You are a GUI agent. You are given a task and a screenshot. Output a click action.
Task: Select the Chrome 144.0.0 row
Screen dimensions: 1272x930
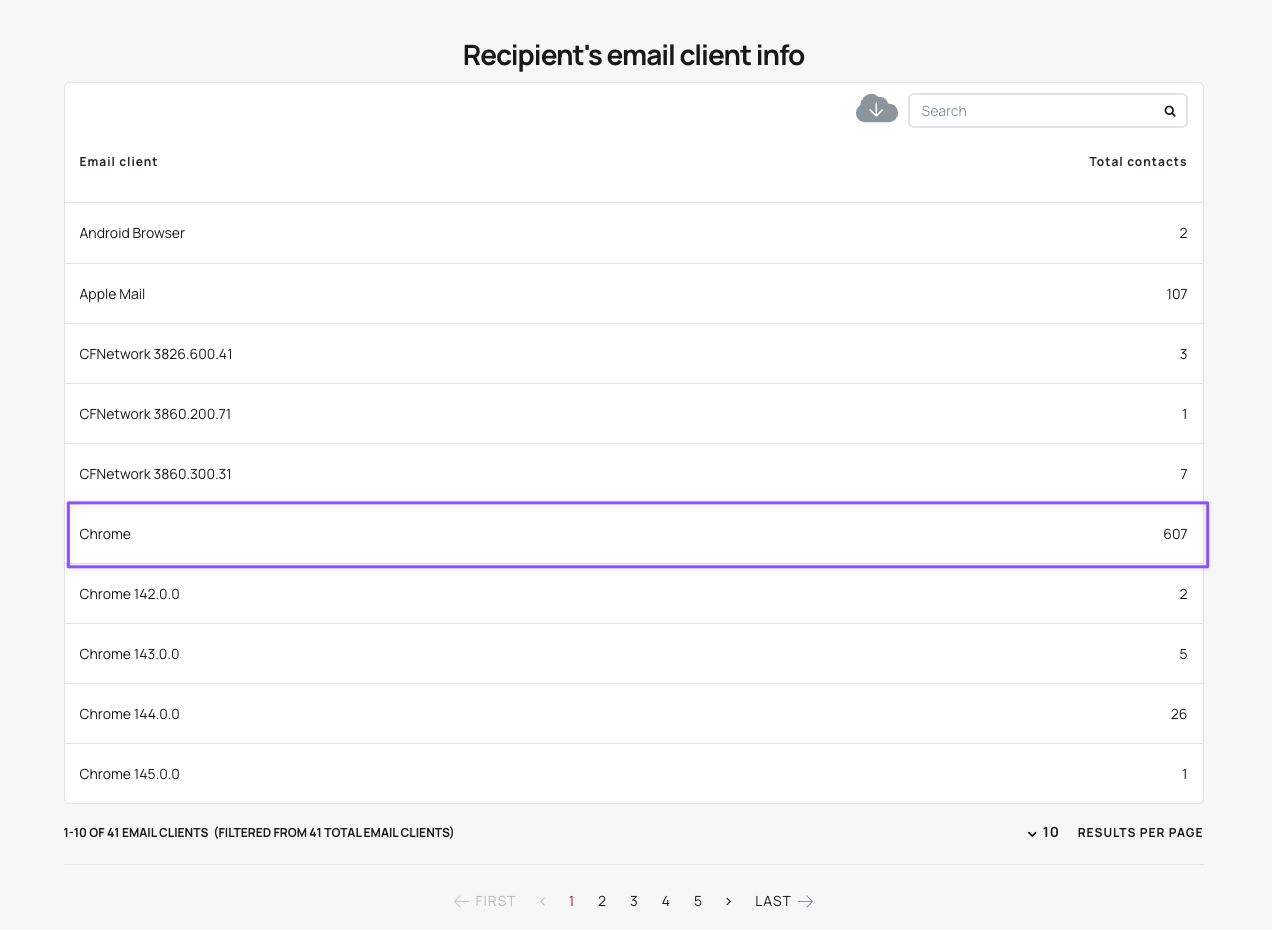pos(634,714)
